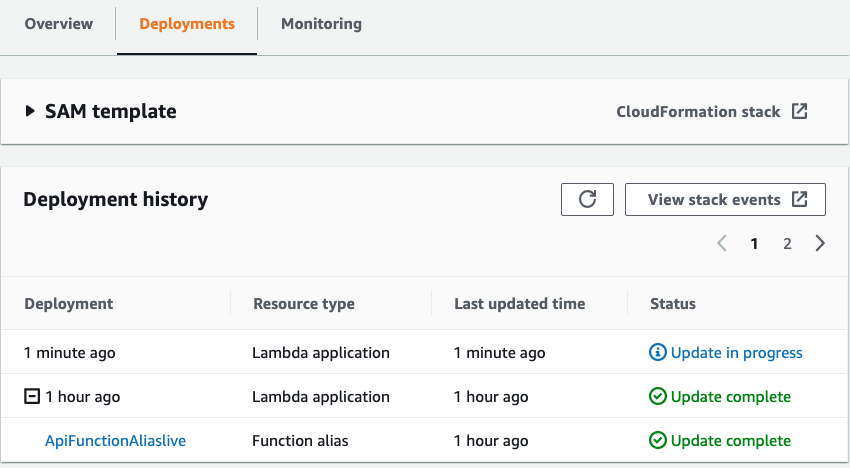Image resolution: width=850 pixels, height=468 pixels.
Task: Open the CloudFormation stack link
Action: pos(698,111)
